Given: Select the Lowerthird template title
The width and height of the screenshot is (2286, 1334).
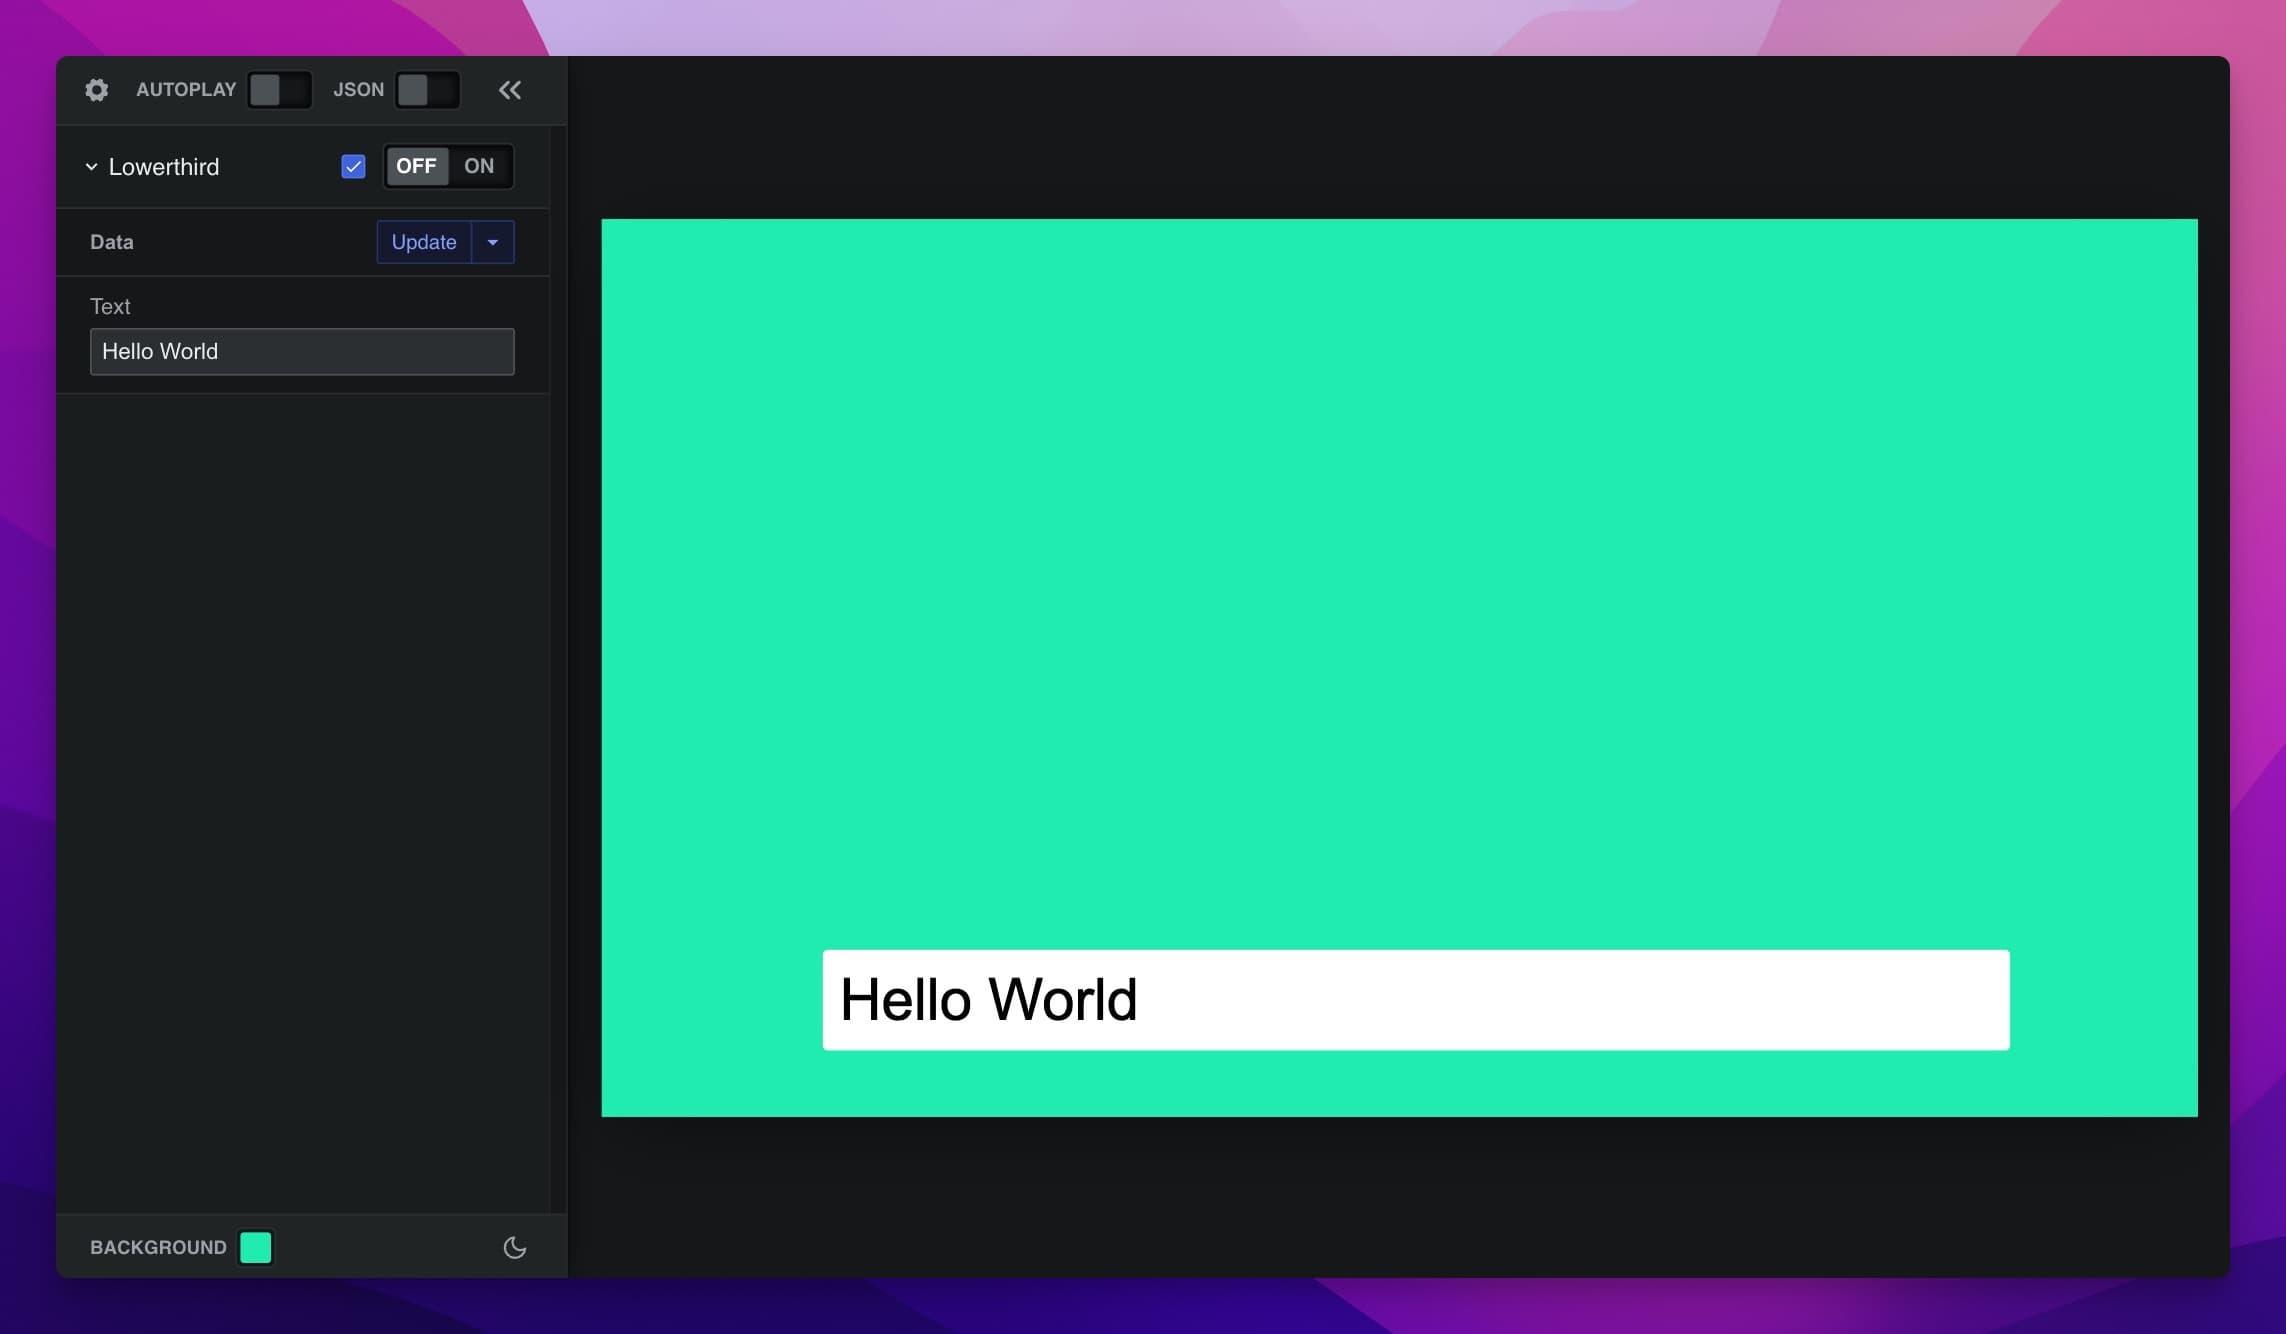Looking at the screenshot, I should (164, 167).
